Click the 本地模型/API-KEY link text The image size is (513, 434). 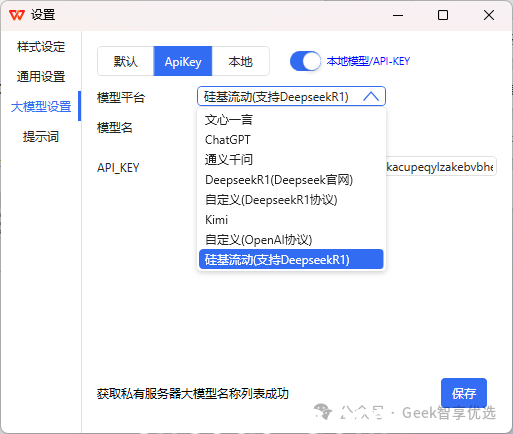coord(368,61)
